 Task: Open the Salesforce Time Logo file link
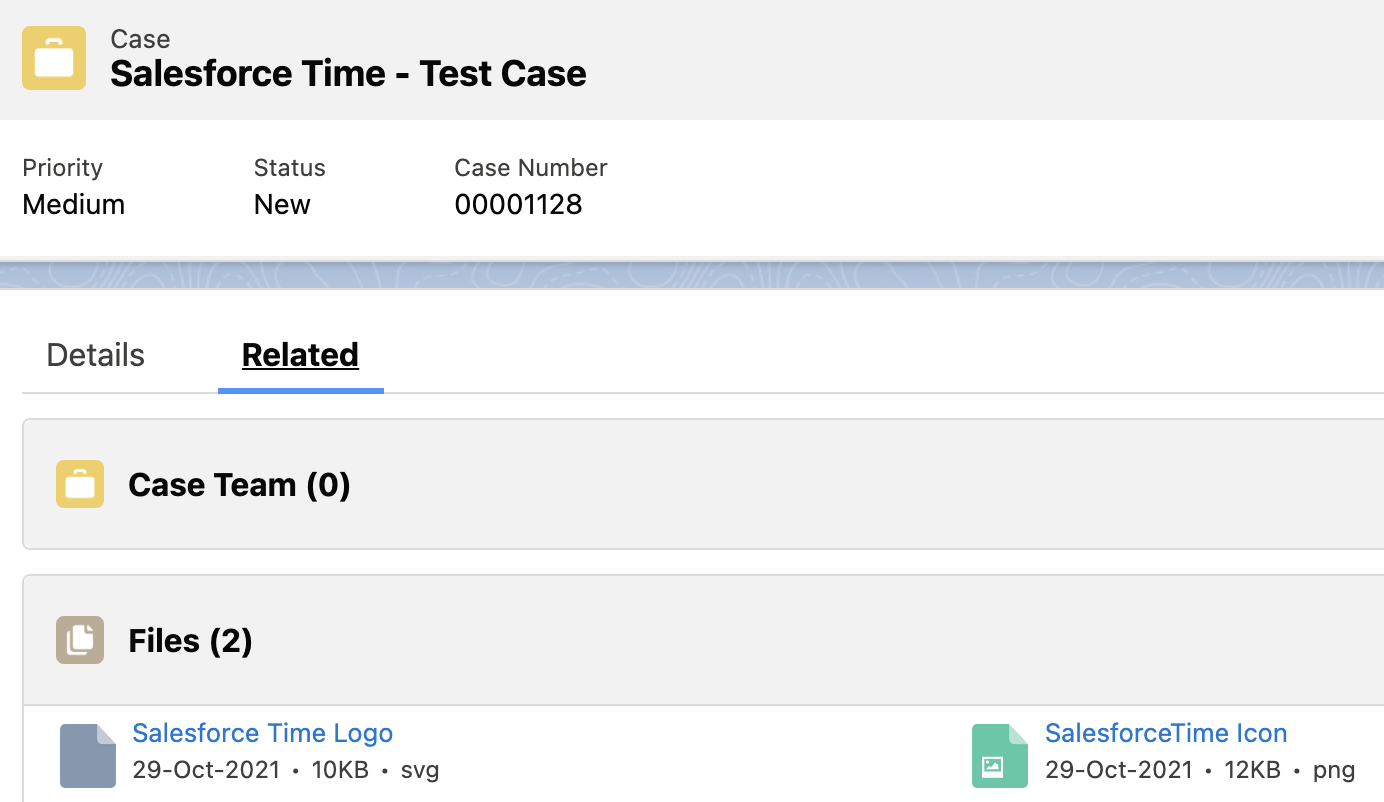pos(262,733)
